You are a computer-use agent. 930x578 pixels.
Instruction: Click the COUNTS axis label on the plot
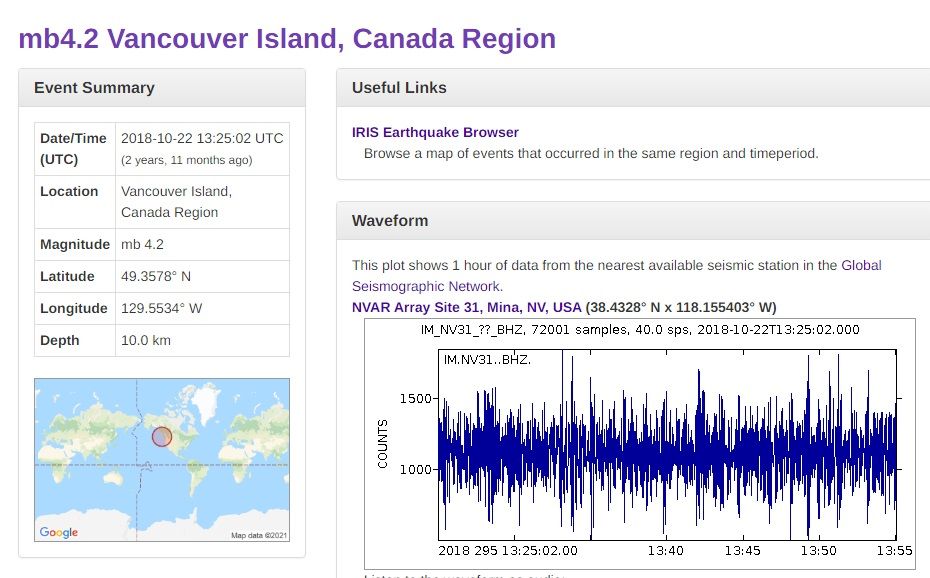[383, 444]
